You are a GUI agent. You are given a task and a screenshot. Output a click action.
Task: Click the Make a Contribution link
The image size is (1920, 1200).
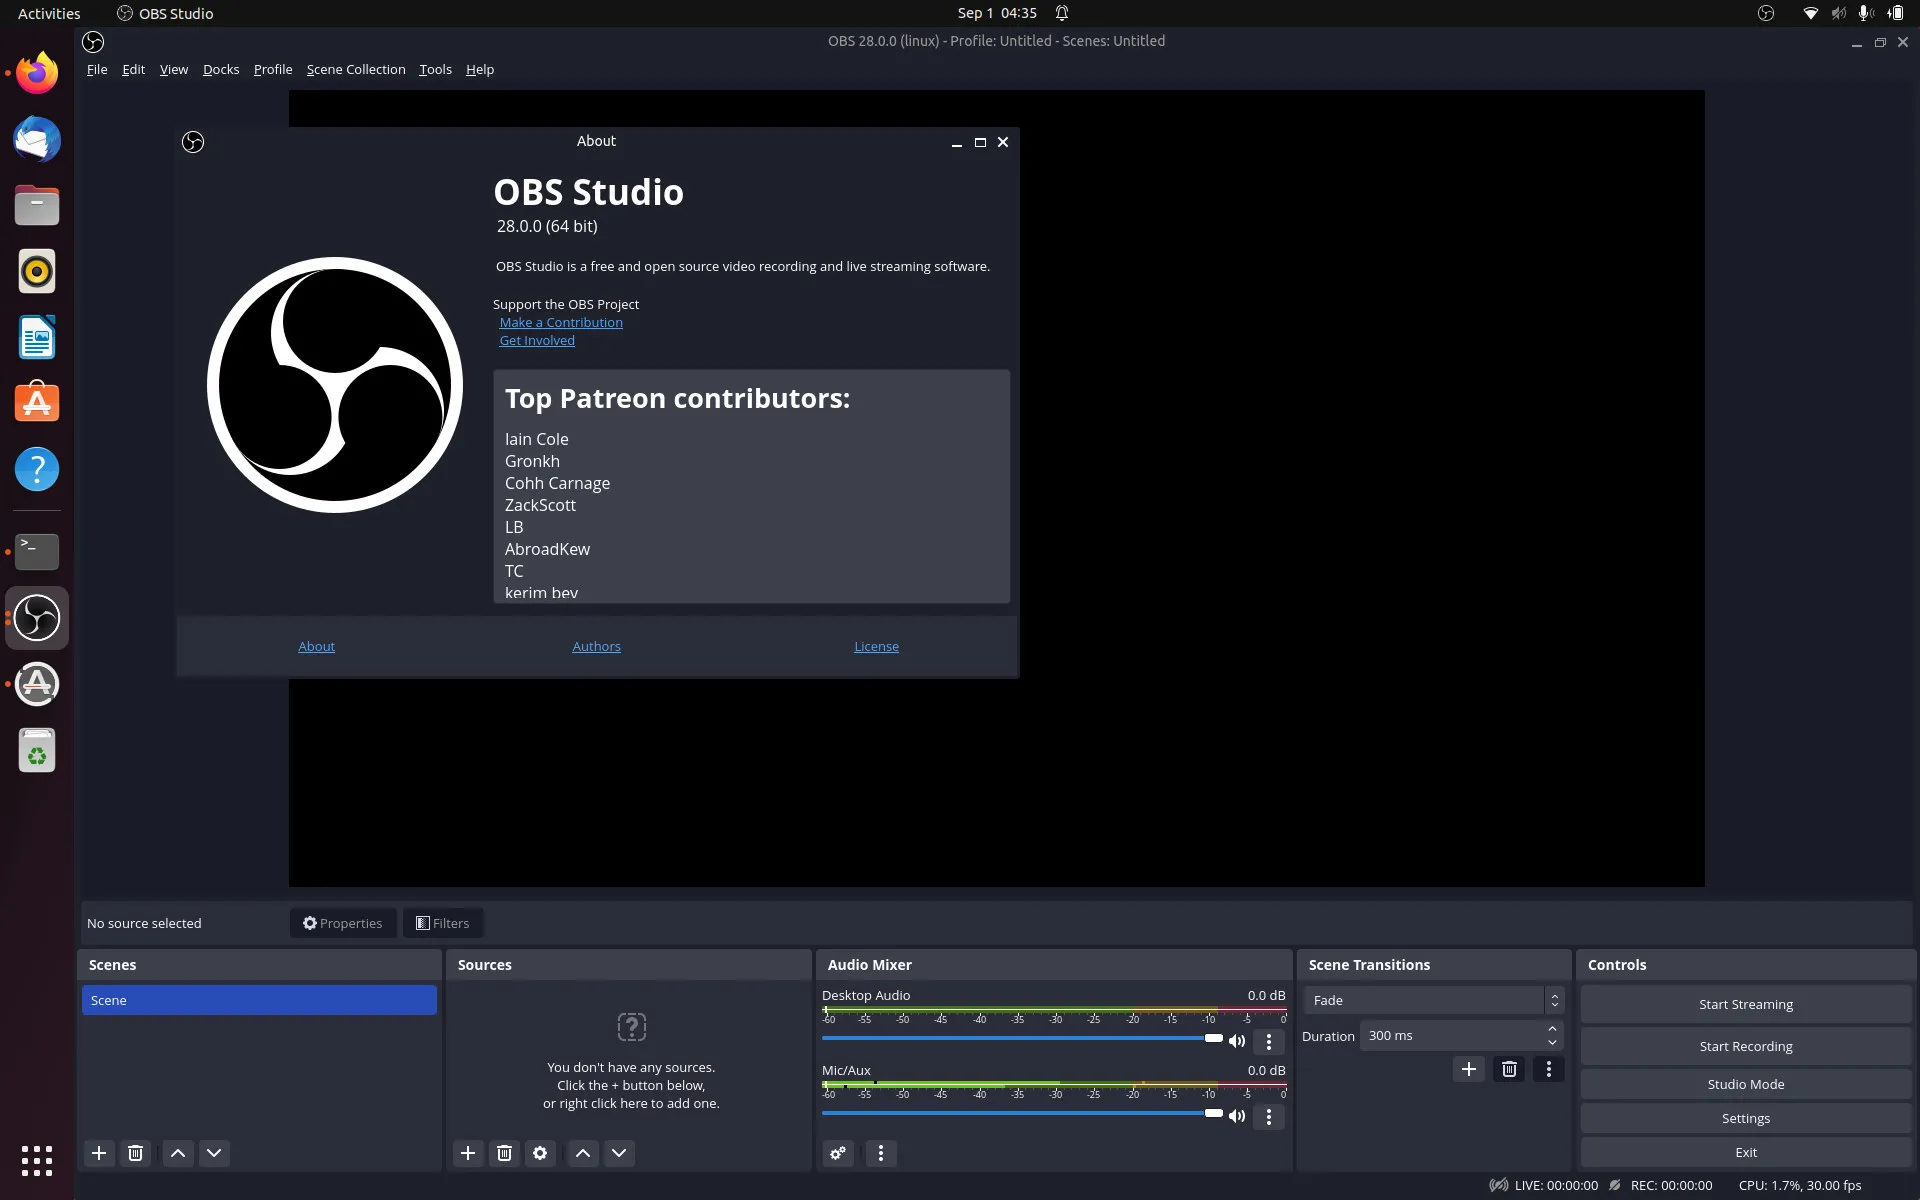point(560,321)
